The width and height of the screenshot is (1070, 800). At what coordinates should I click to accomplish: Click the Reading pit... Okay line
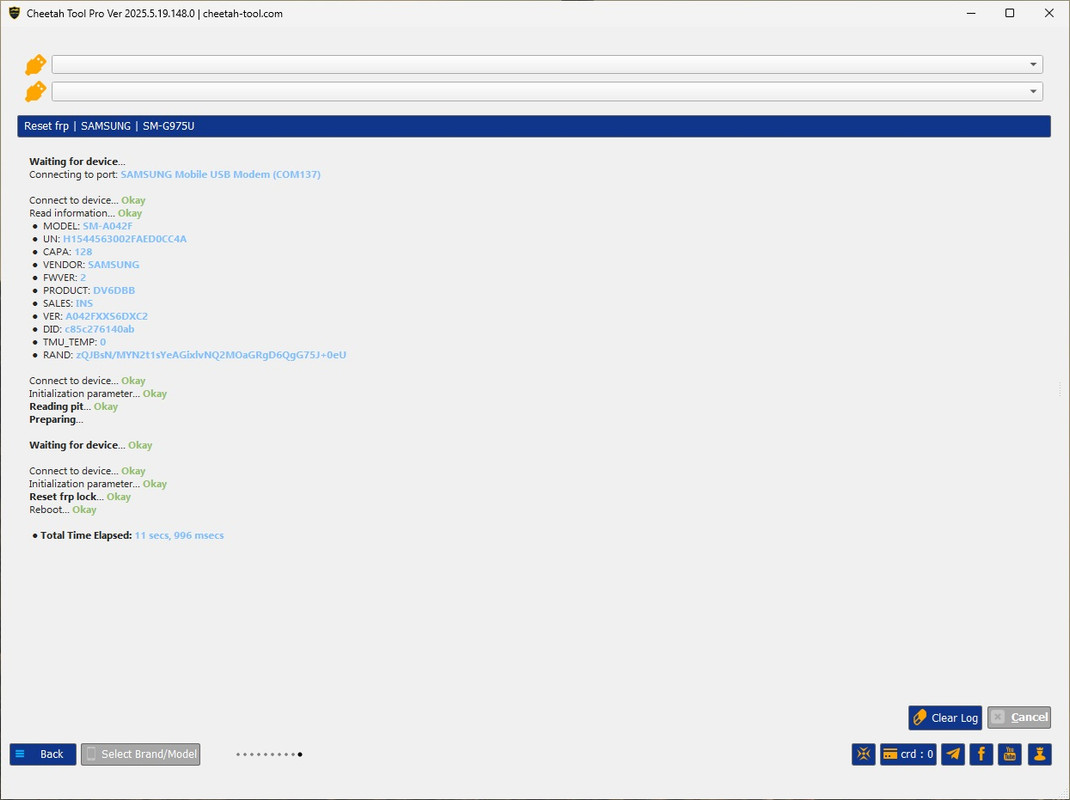tap(74, 407)
